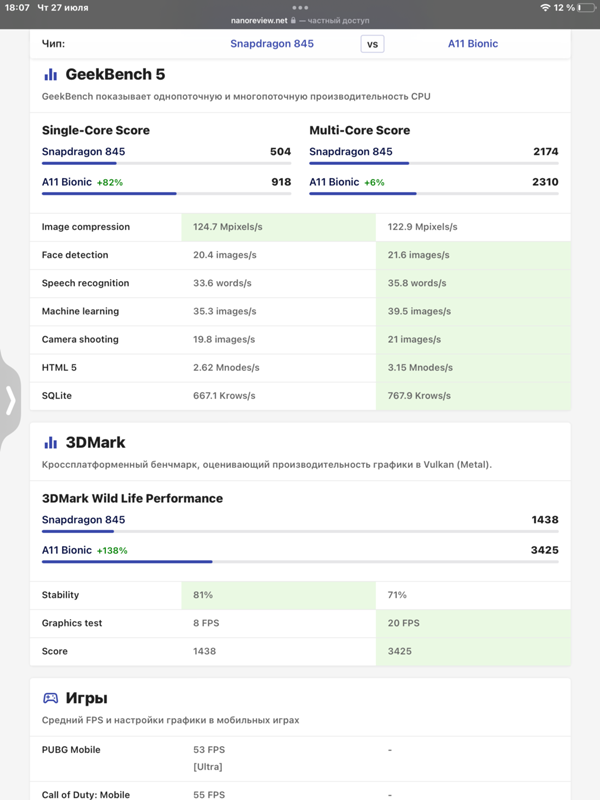Select the HTML 5 row label
Screen dimensions: 600x800
point(59,367)
